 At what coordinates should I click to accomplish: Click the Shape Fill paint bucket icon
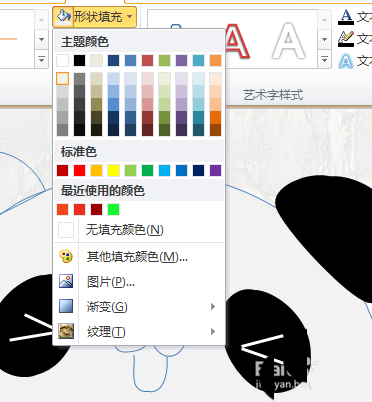[x=63, y=16]
